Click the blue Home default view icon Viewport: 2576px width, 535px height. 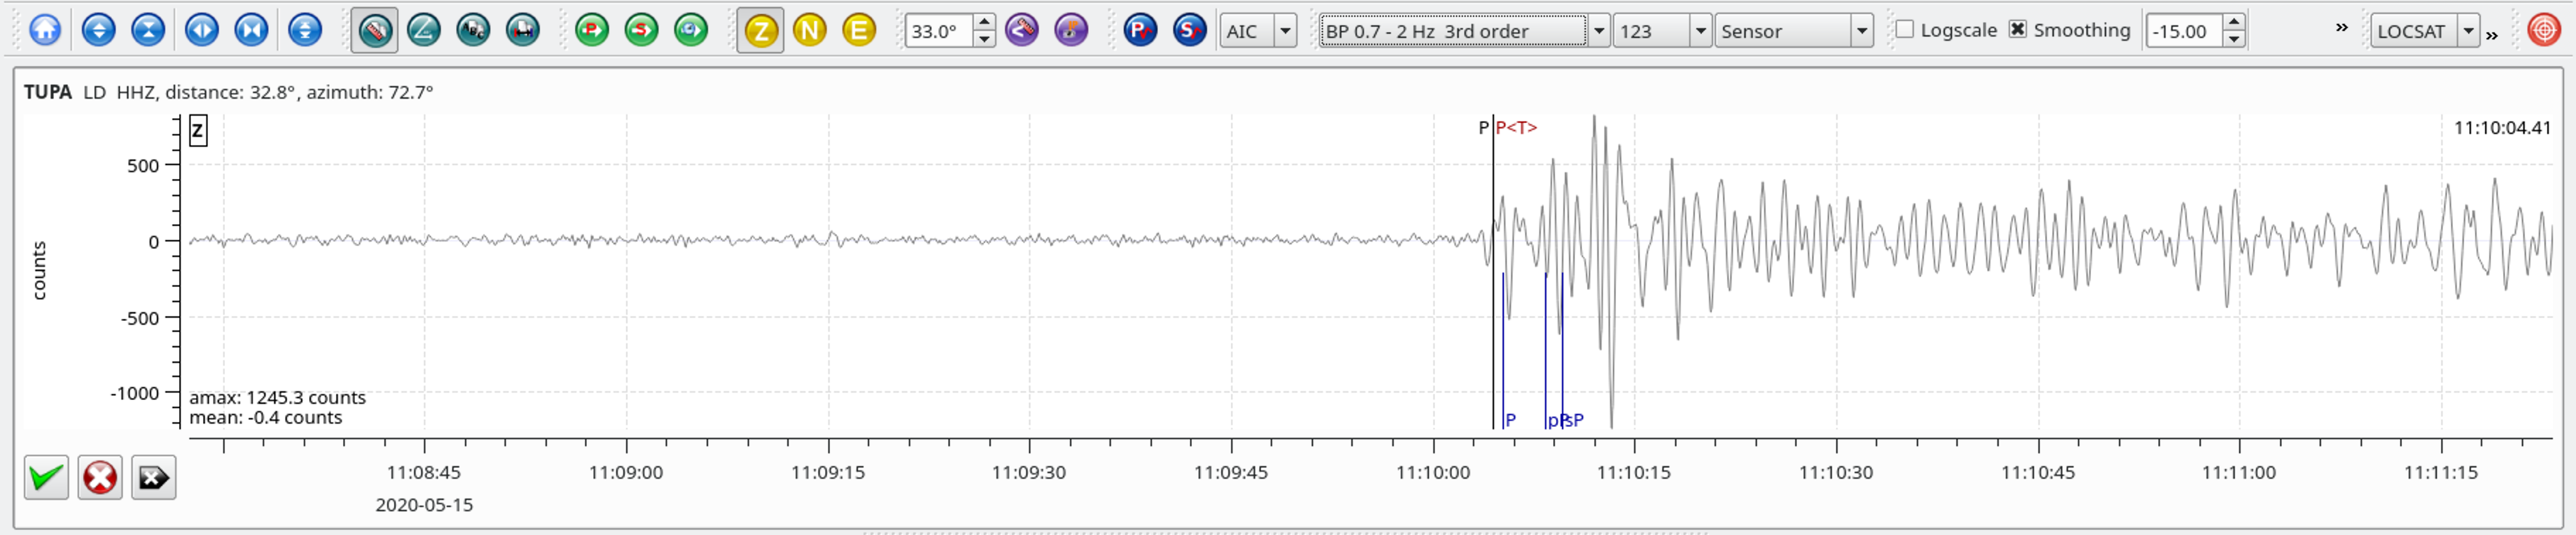click(45, 30)
